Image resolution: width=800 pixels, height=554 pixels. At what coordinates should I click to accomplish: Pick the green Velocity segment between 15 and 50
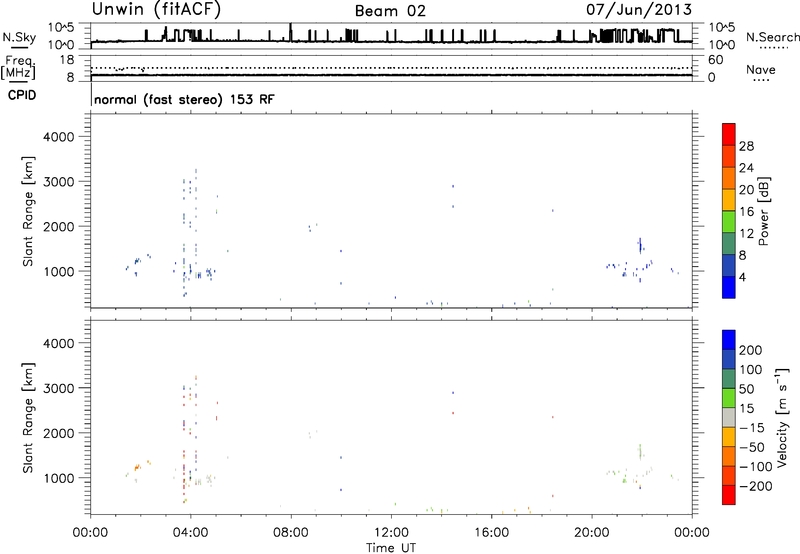(729, 398)
